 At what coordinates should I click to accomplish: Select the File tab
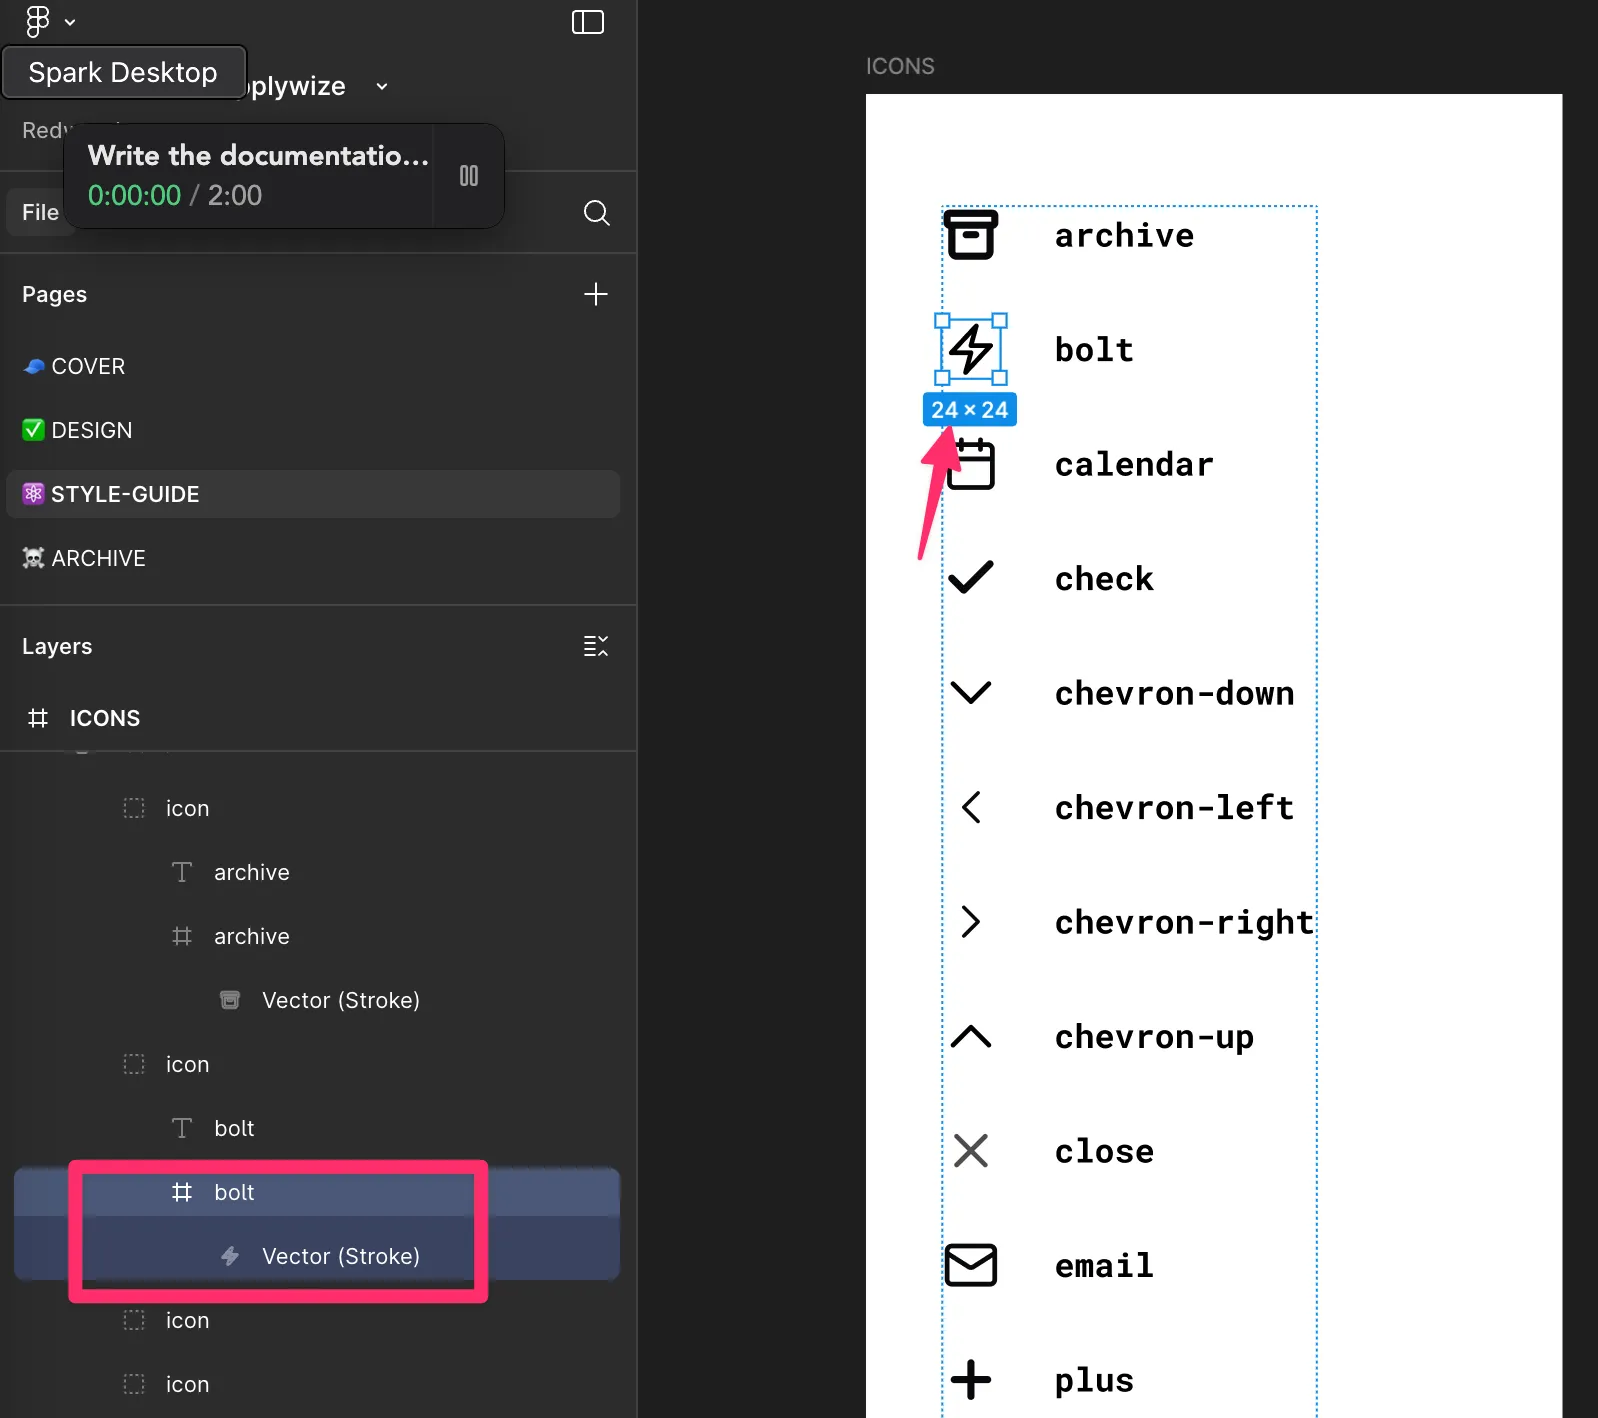pos(40,212)
